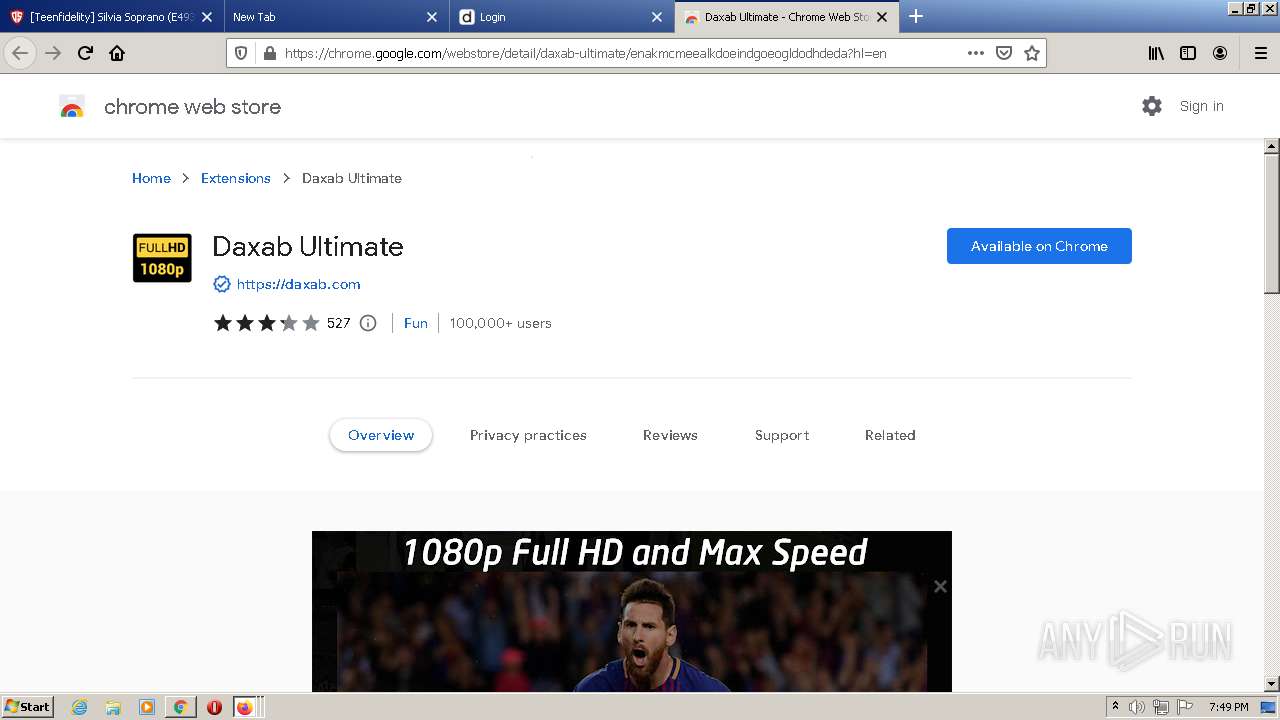Open Internet Explorer from taskbar
The height and width of the screenshot is (720, 1280).
tap(79, 707)
